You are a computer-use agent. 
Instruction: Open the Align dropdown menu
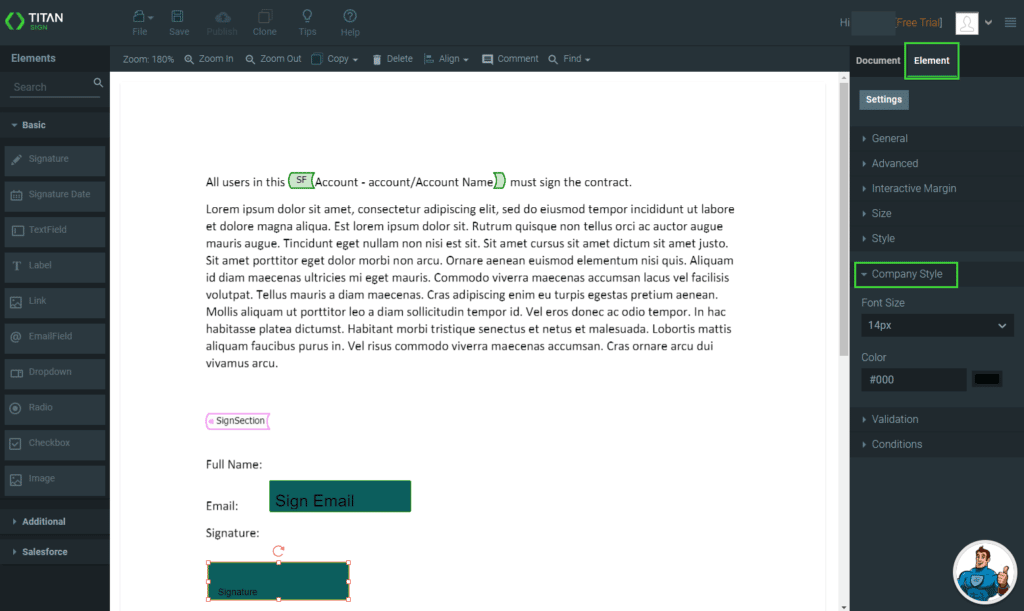coord(448,59)
